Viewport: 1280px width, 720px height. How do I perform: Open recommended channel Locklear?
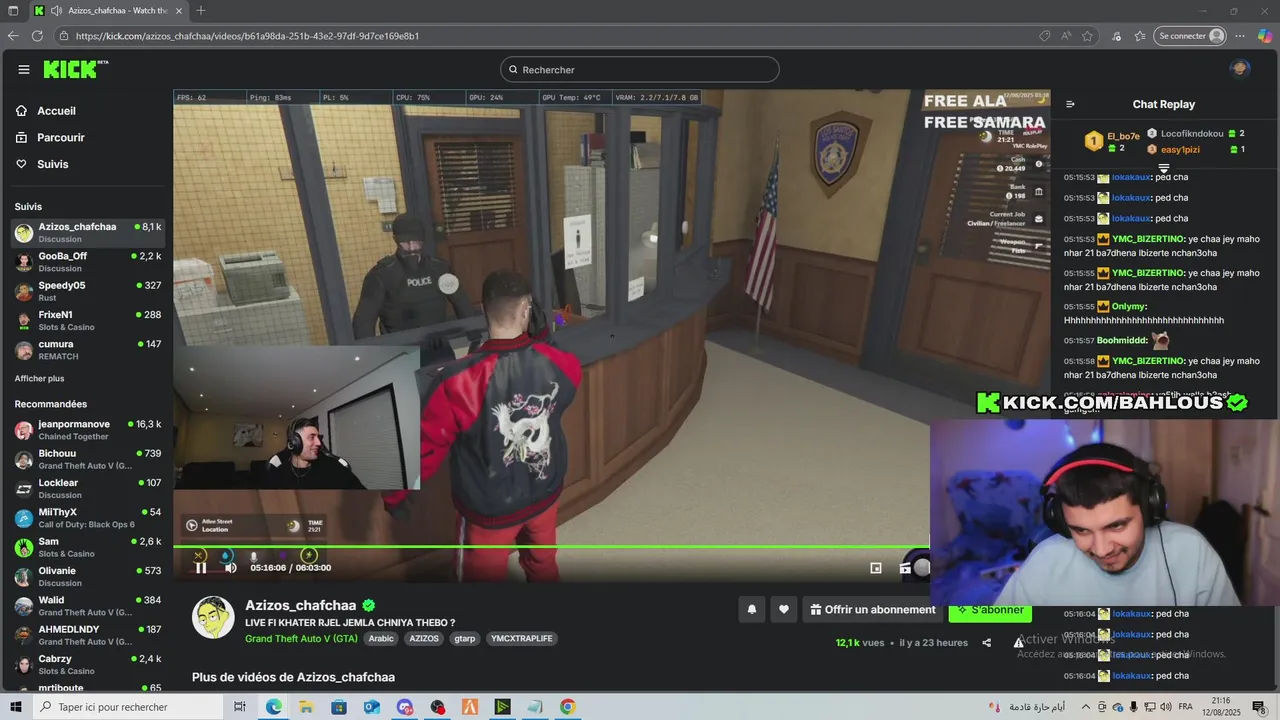tap(88, 488)
